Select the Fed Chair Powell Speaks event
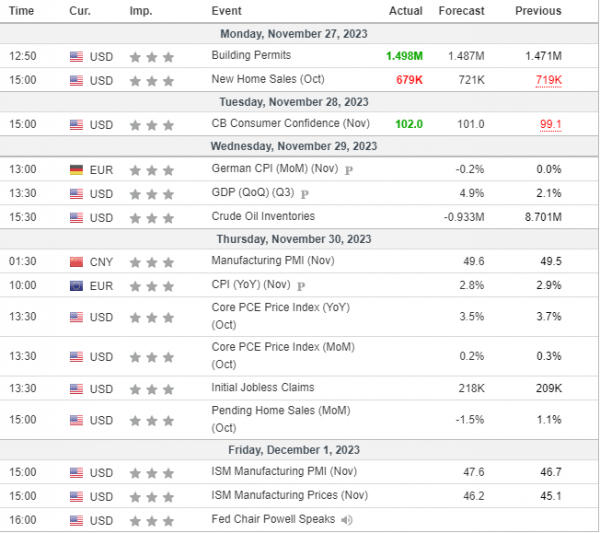600x533 pixels. (x=272, y=520)
